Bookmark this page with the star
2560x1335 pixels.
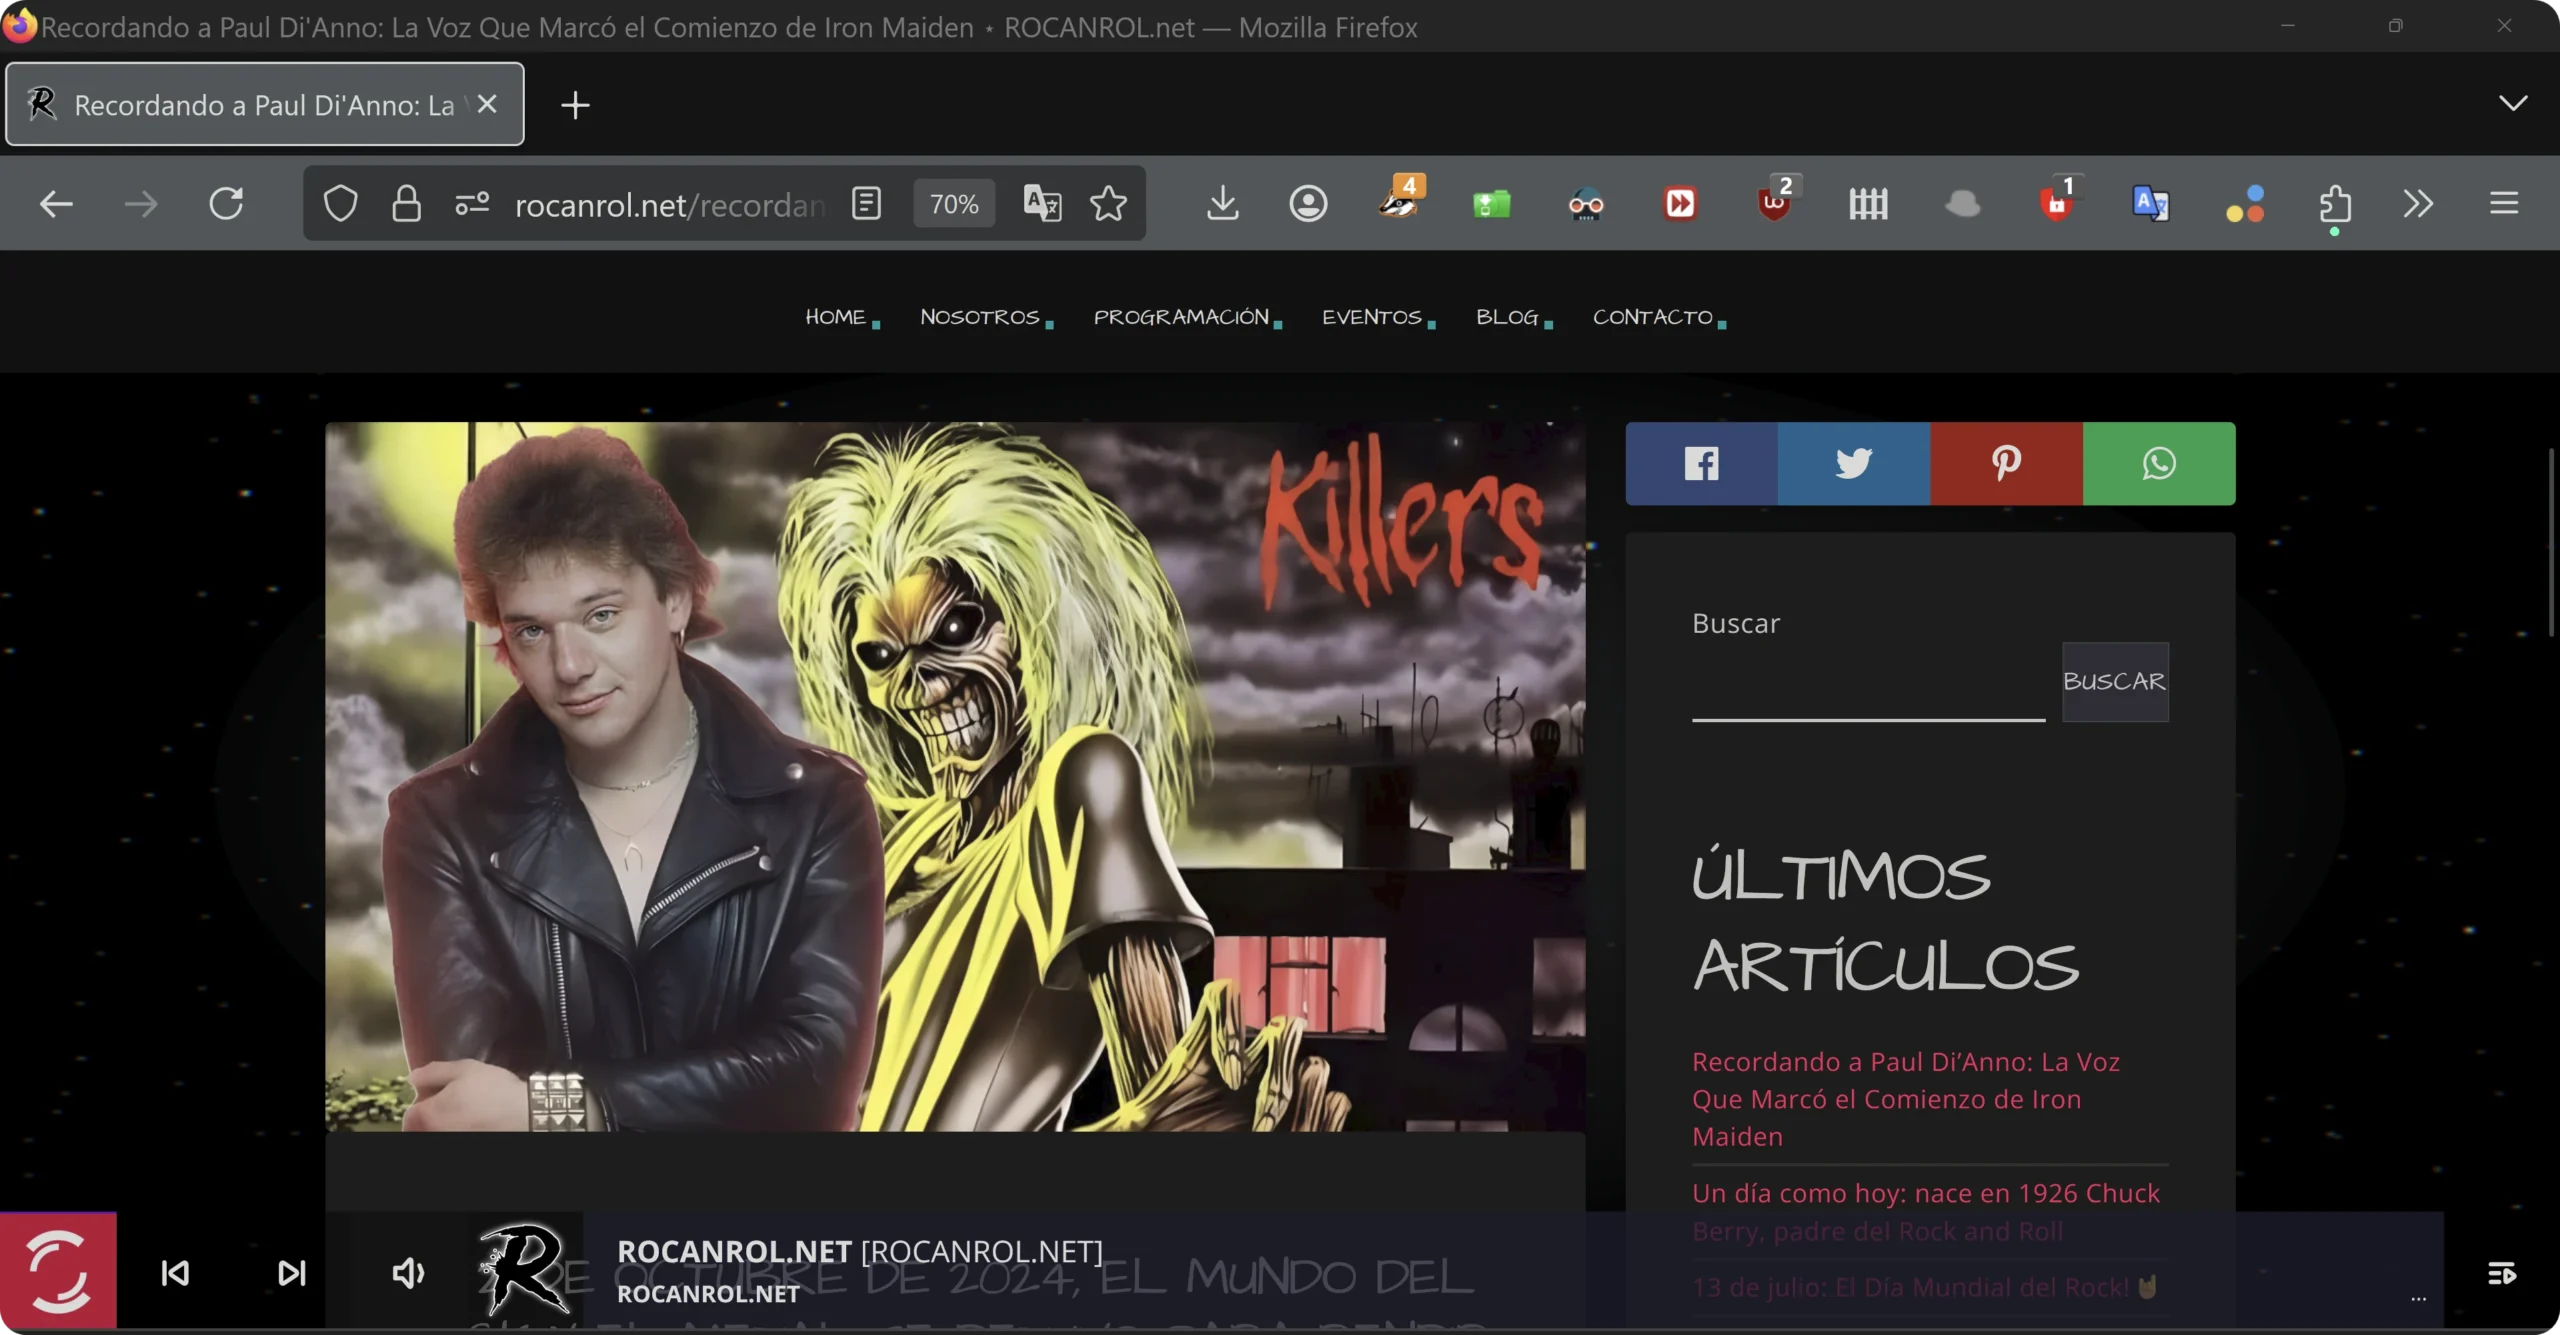pyautogui.click(x=1108, y=204)
